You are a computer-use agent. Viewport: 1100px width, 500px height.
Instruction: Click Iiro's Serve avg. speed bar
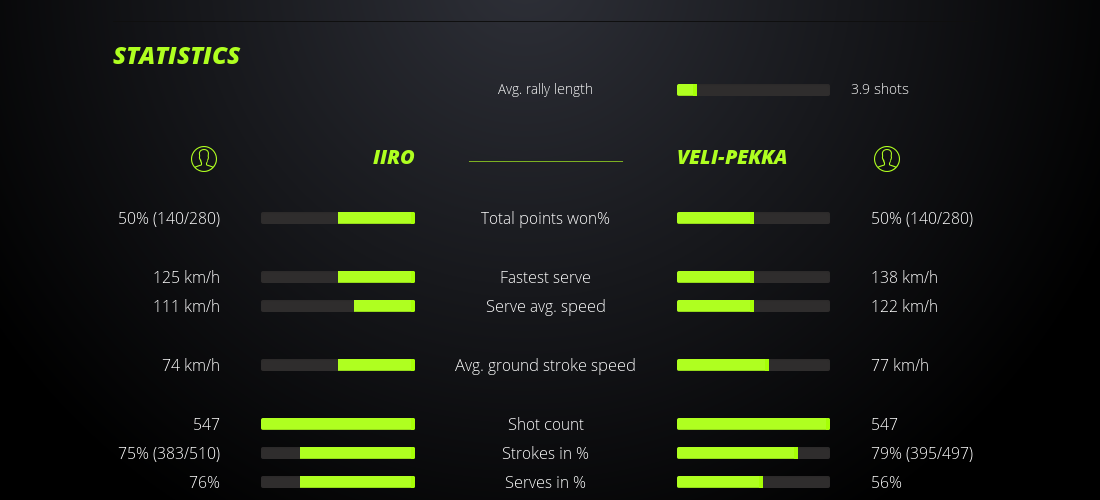click(338, 306)
